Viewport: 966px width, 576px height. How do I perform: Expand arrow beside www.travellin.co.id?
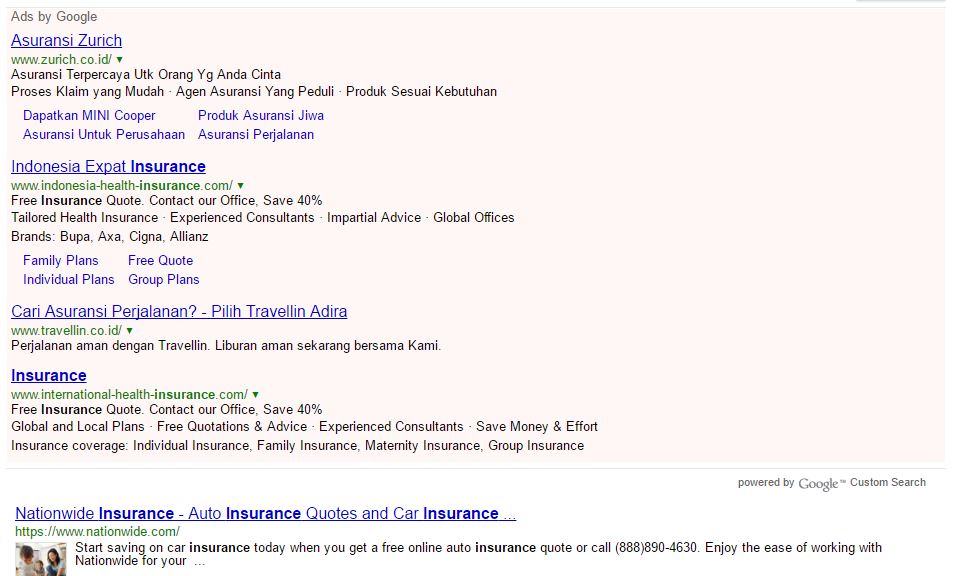tap(129, 331)
